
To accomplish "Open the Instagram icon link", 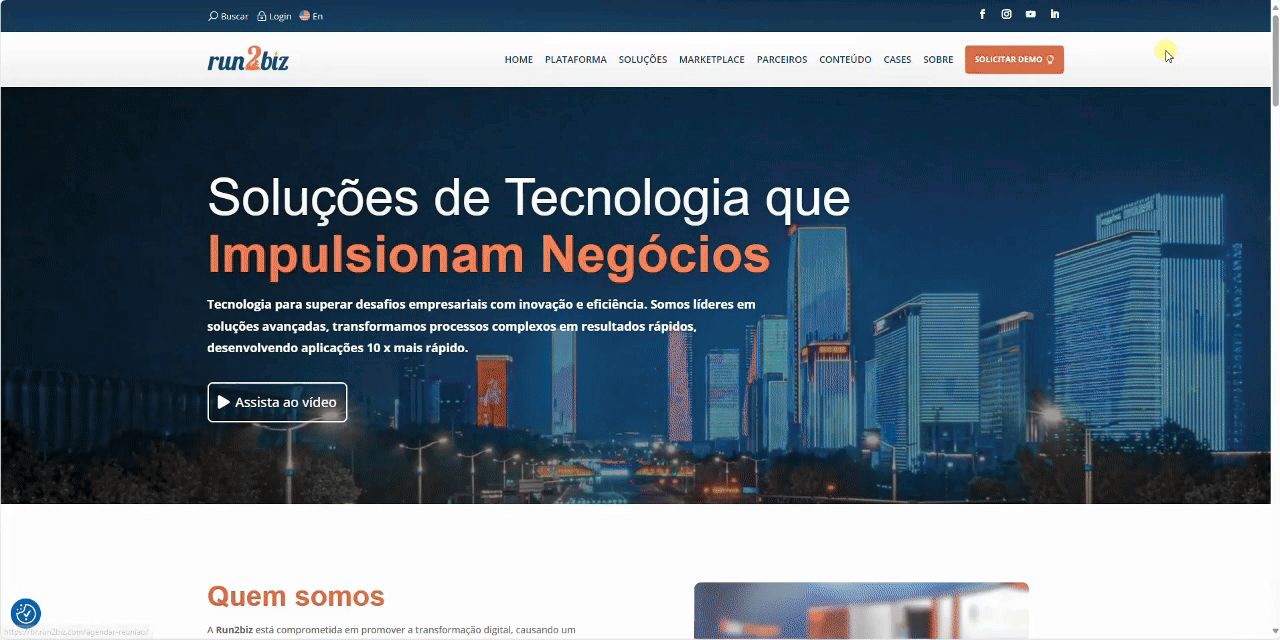I will coord(1007,14).
